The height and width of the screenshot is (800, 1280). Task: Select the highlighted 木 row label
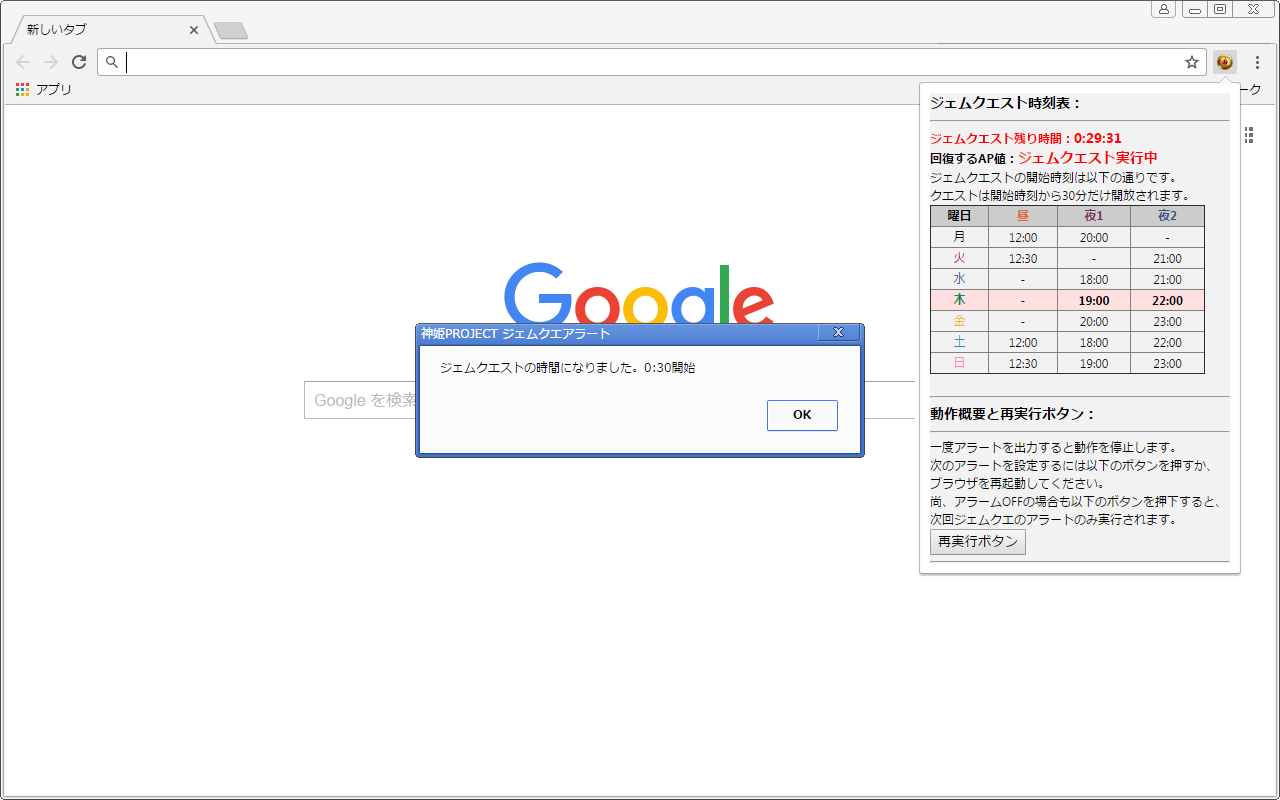click(x=959, y=300)
